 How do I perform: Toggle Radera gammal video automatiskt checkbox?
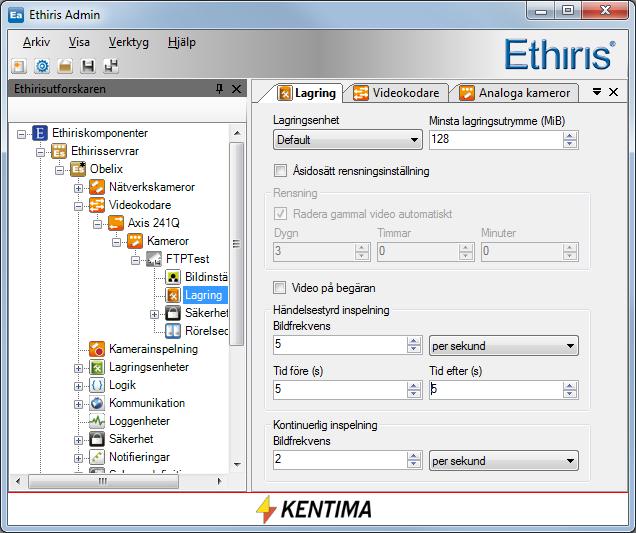[x=280, y=214]
